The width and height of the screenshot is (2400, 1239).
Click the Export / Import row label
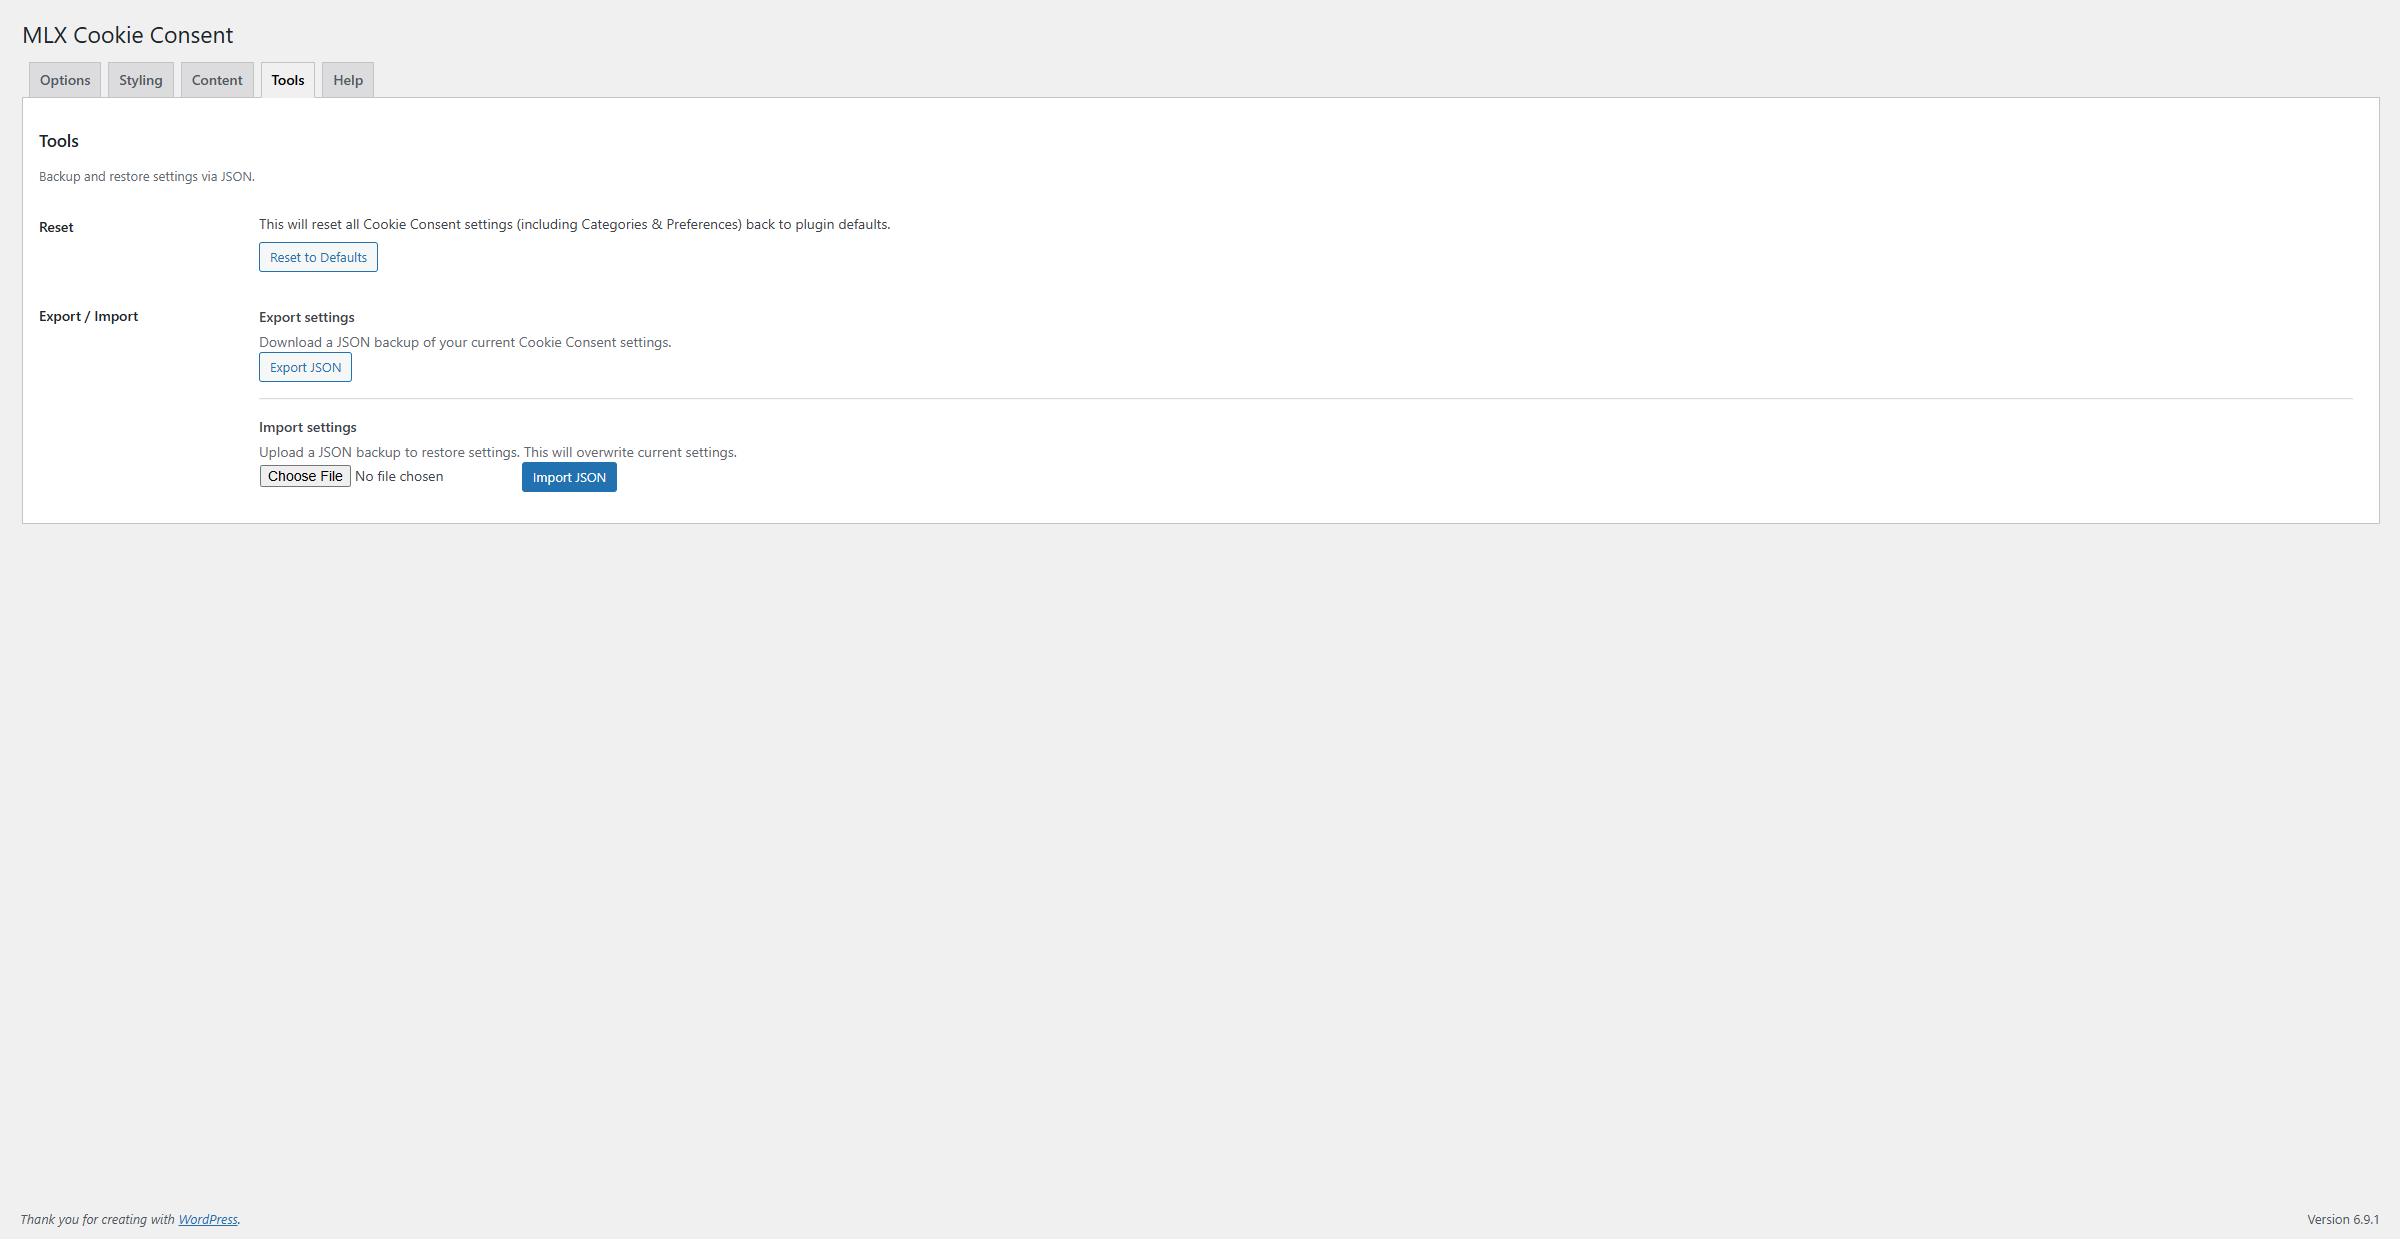click(89, 316)
